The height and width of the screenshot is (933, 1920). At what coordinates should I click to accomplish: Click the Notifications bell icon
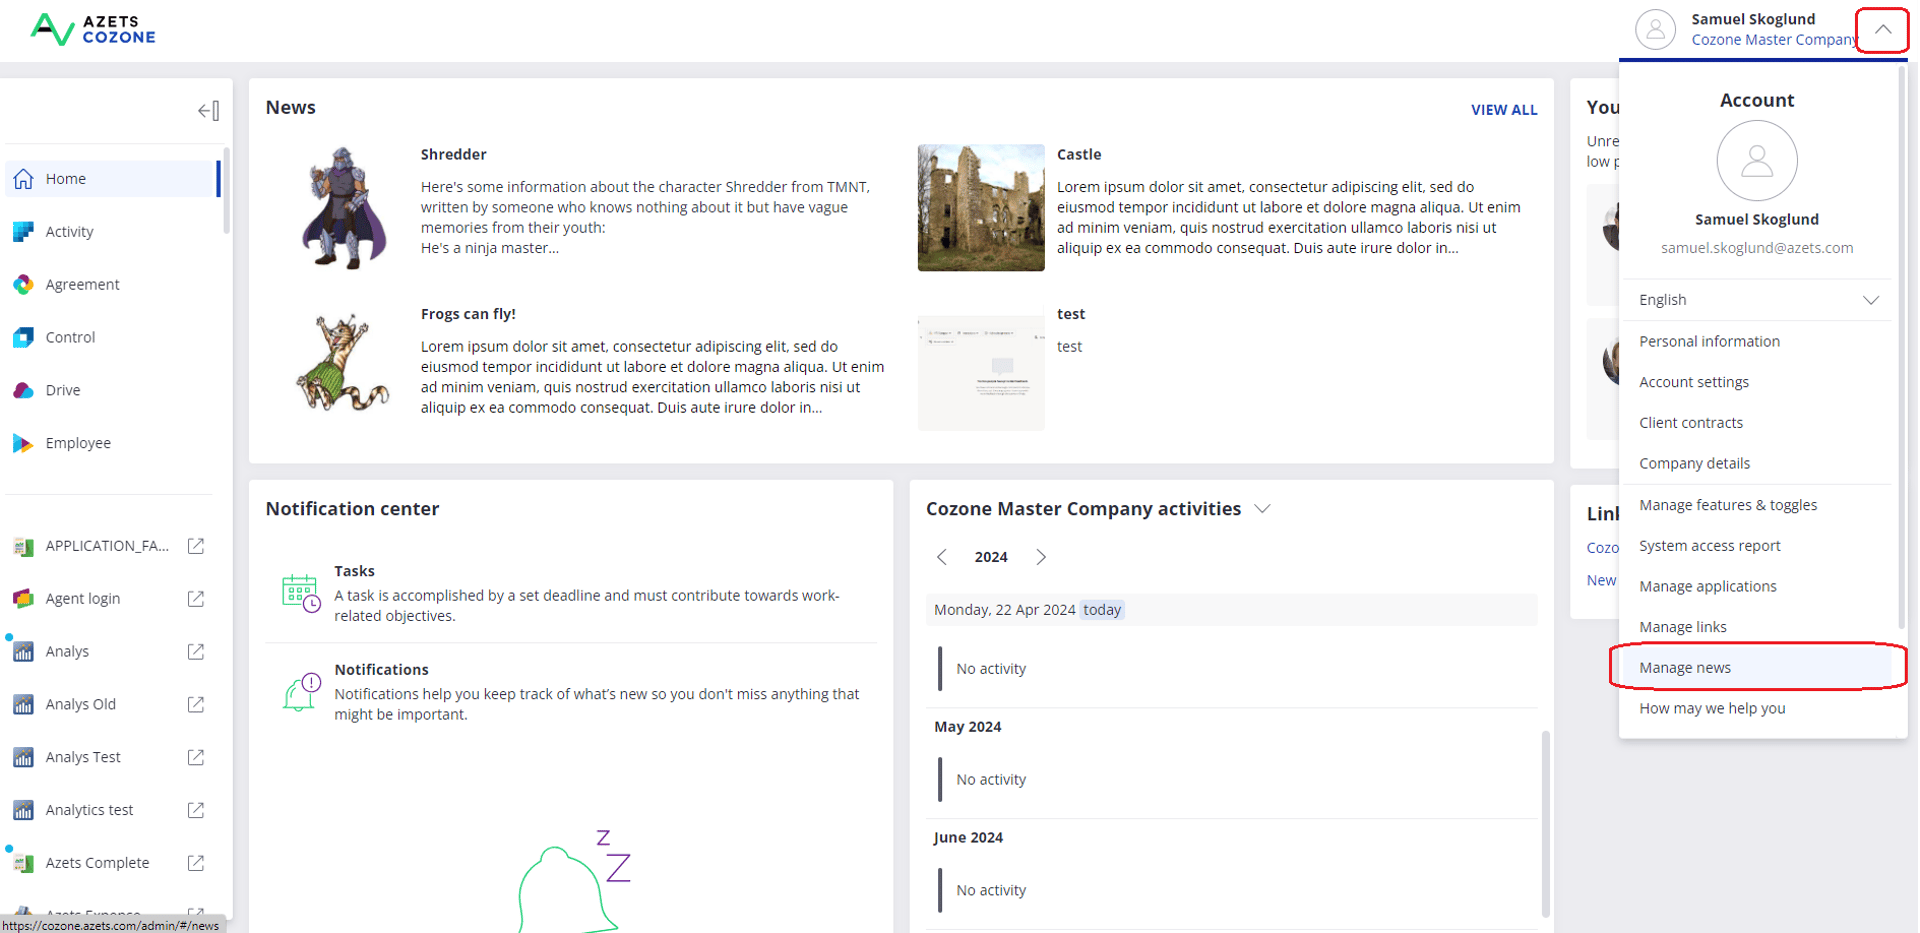pos(301,692)
